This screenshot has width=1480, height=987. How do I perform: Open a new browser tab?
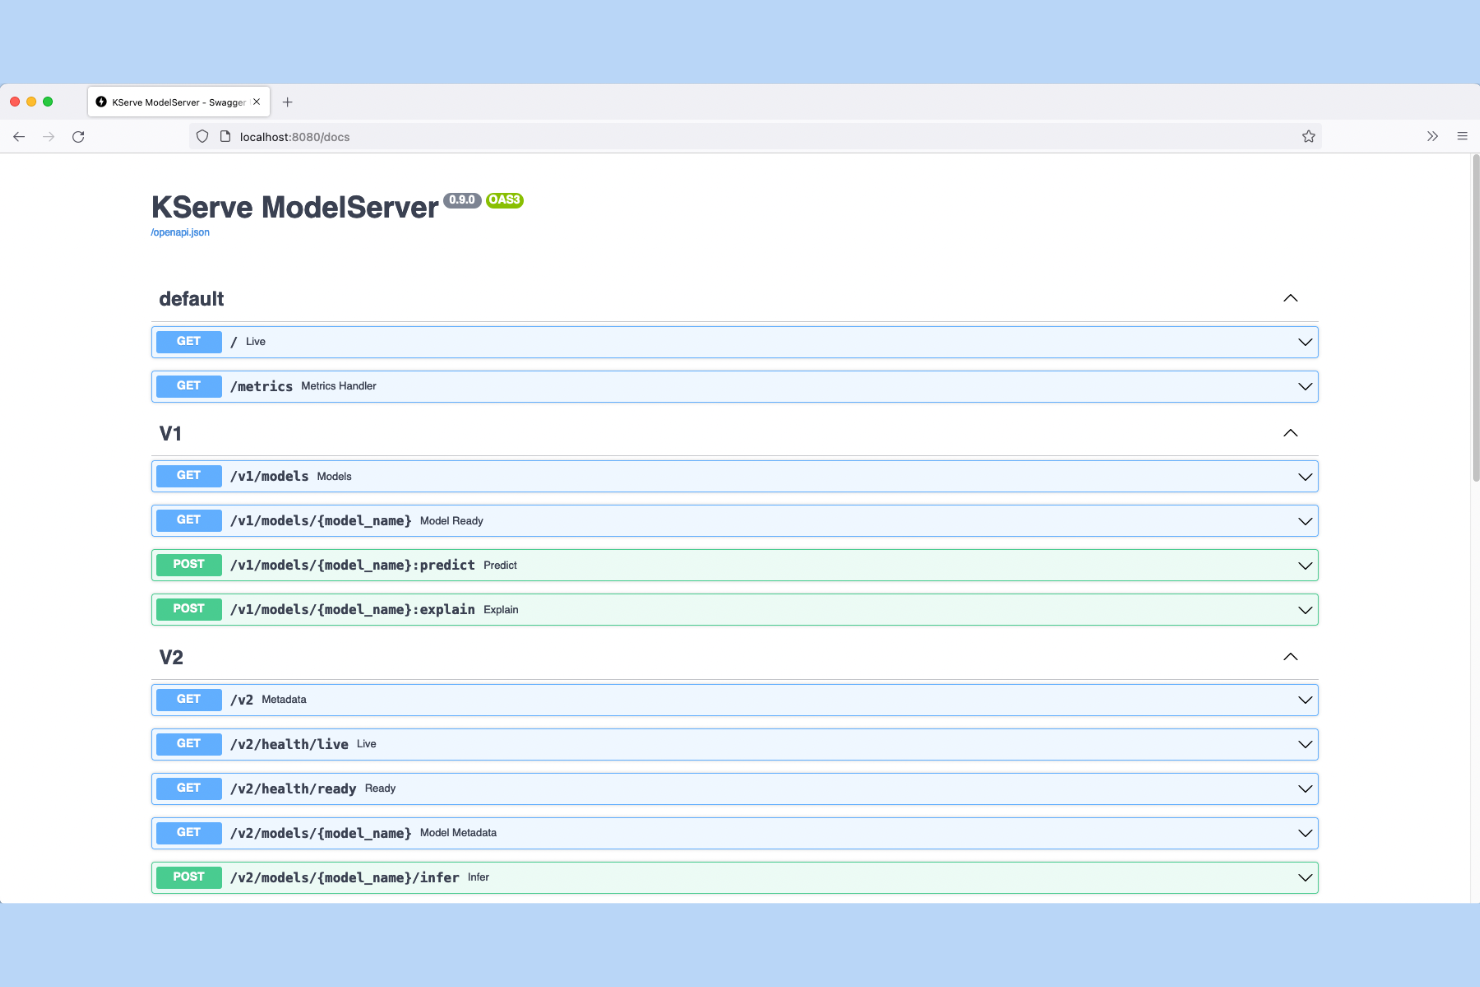pos(288,102)
